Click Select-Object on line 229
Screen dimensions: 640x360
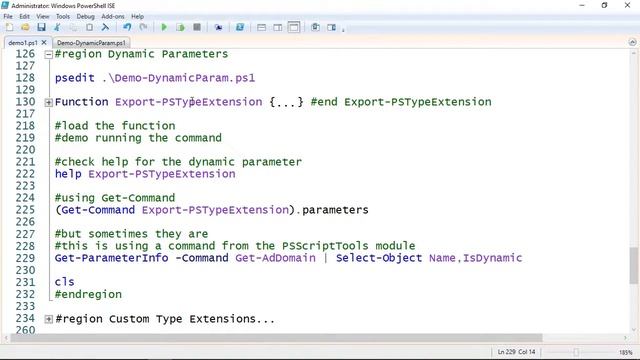pos(379,258)
